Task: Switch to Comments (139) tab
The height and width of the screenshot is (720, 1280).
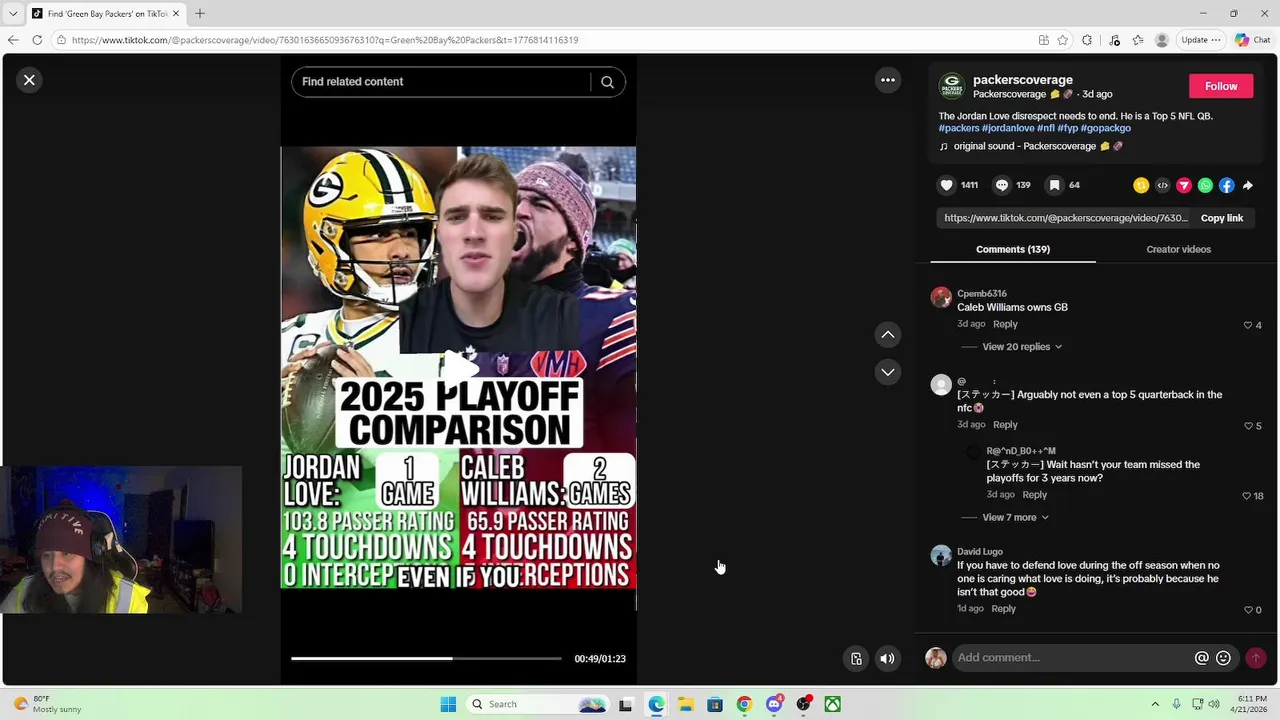Action: pyautogui.click(x=1013, y=249)
